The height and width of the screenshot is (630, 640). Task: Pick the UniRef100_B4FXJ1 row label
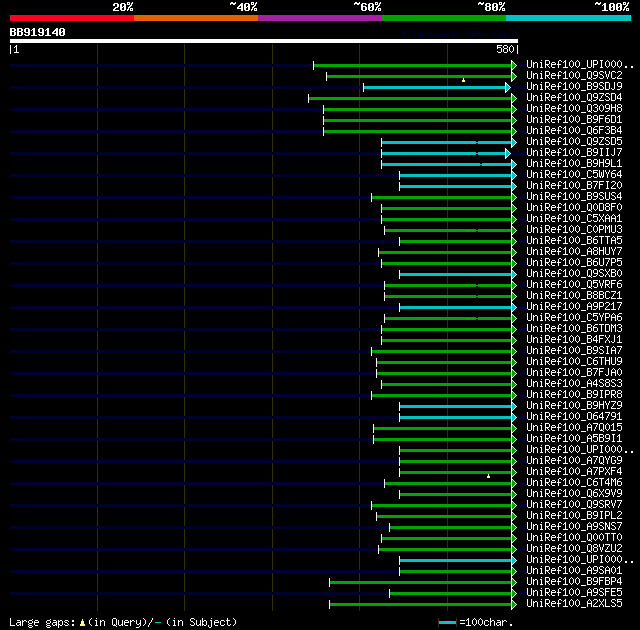[x=574, y=340]
